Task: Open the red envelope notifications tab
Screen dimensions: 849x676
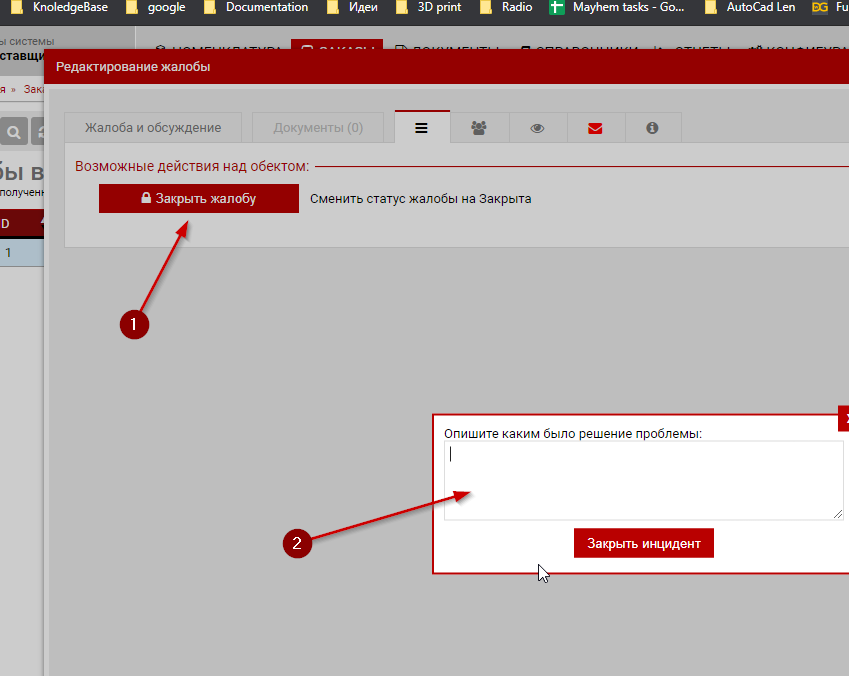Action: 596,128
